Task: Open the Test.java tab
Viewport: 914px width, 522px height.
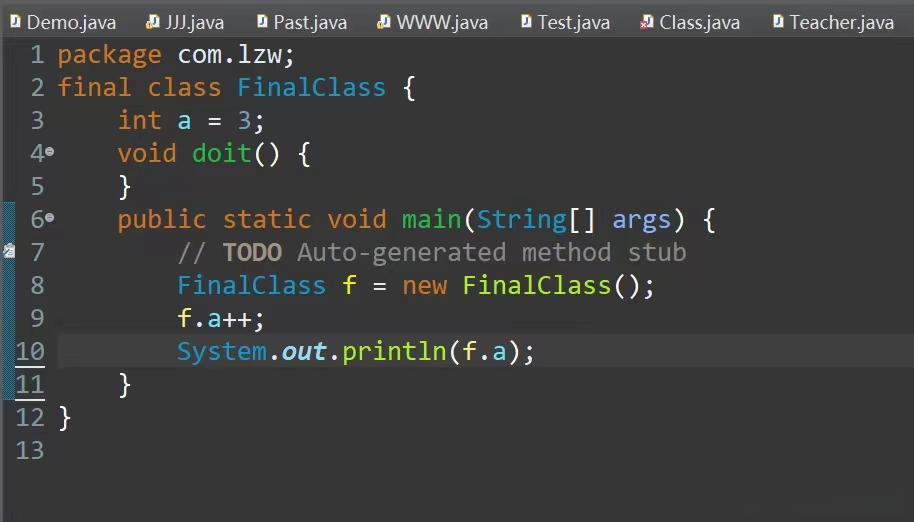Action: (565, 23)
